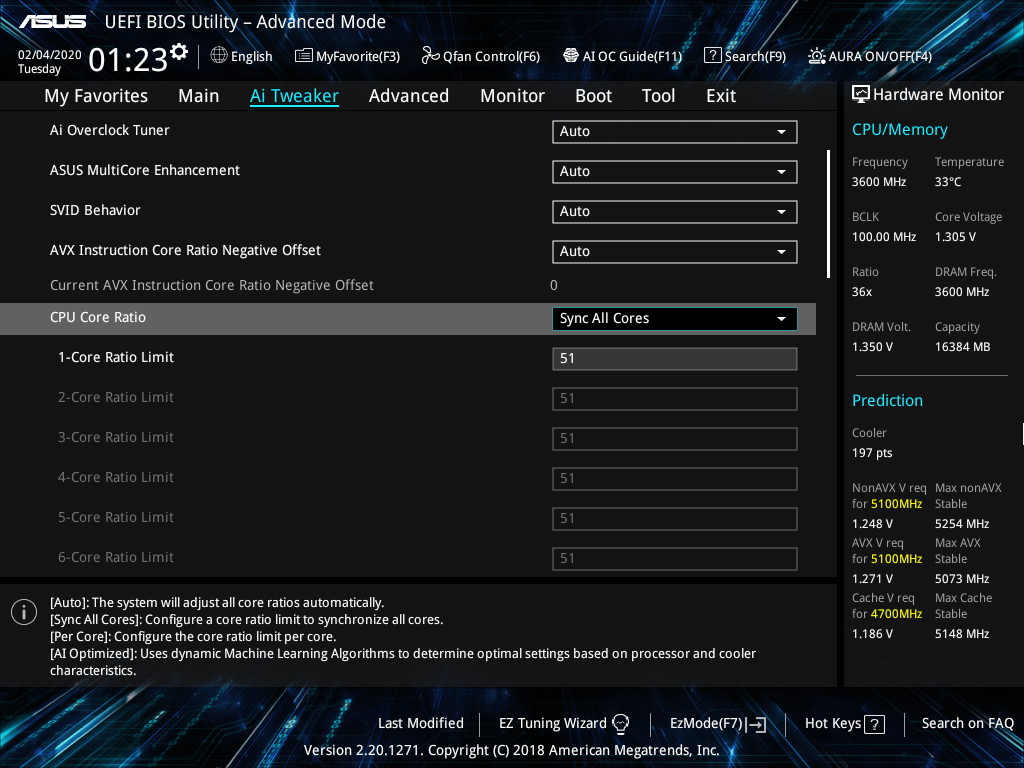The height and width of the screenshot is (768, 1024).
Task: Click the ASUS logo
Action: [x=52, y=22]
